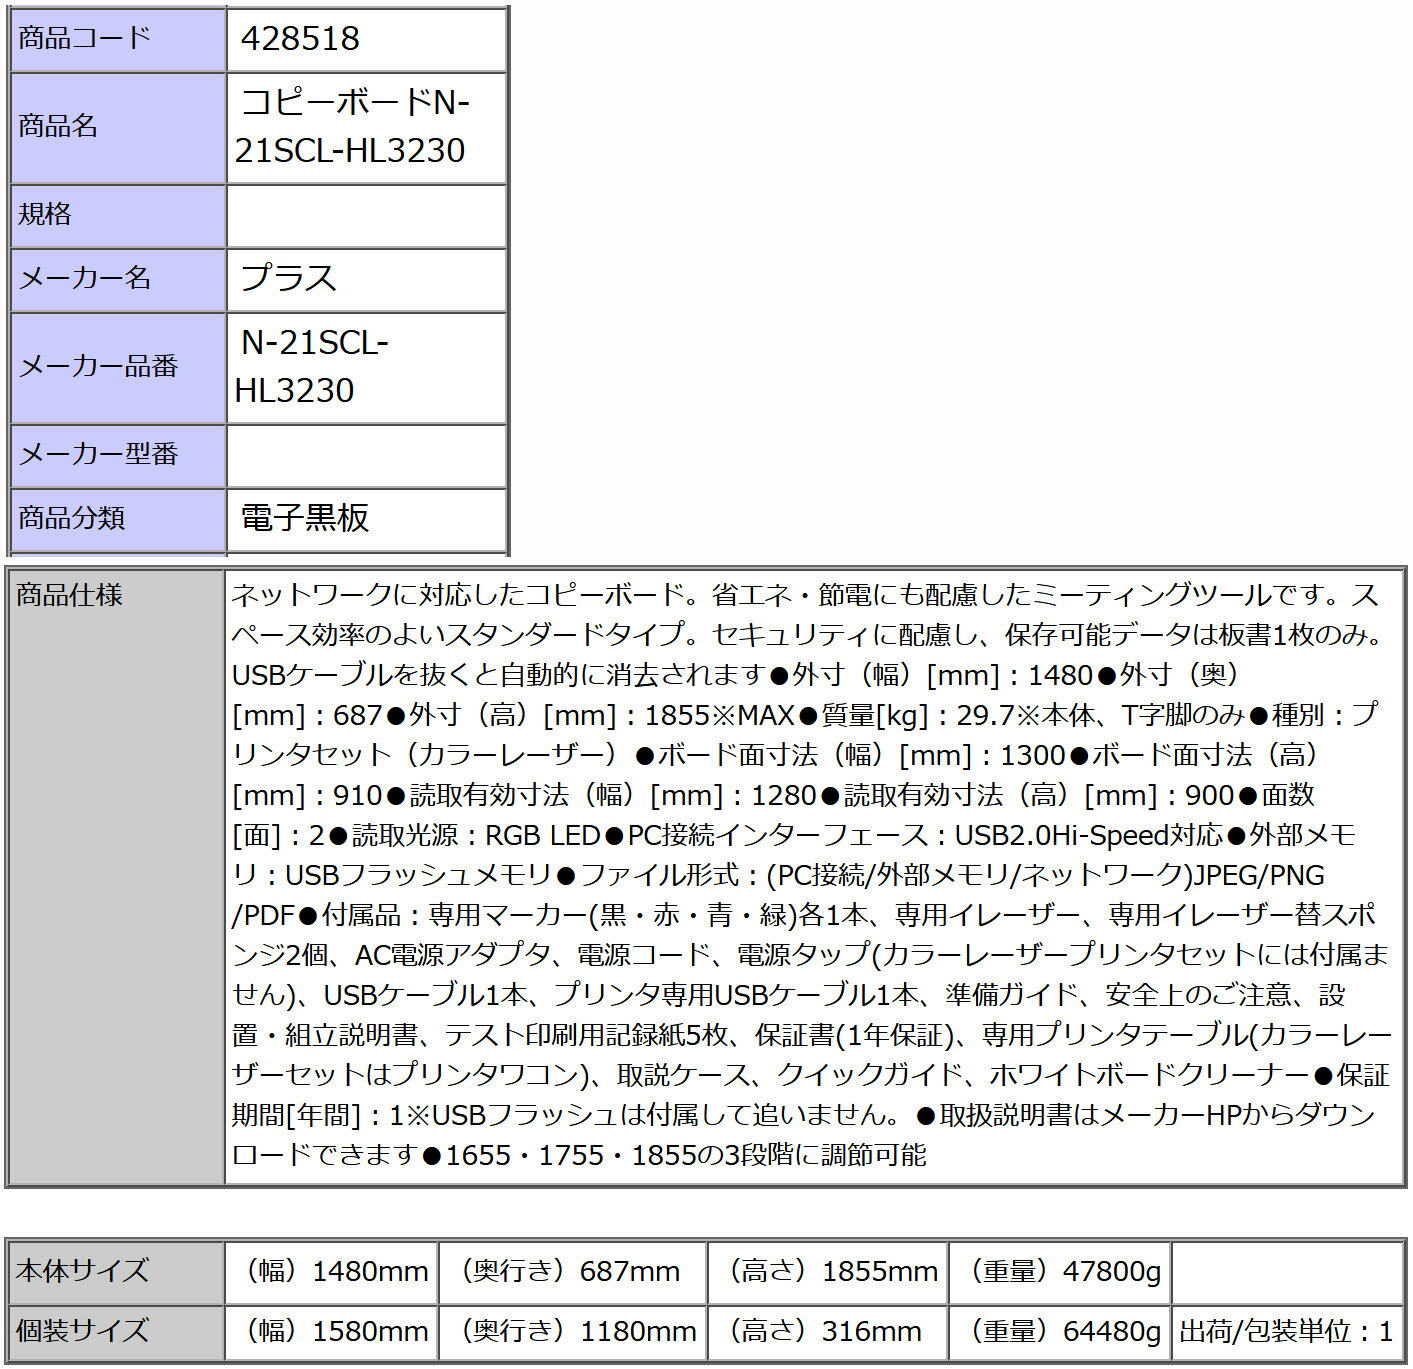Select body weight （重量）47800g
The image size is (1413, 1369).
click(1060, 1273)
